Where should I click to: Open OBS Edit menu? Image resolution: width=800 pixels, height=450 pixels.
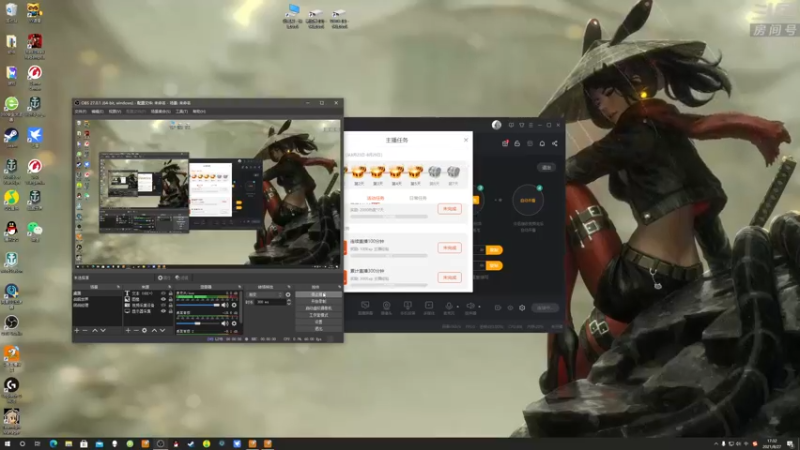point(97,111)
